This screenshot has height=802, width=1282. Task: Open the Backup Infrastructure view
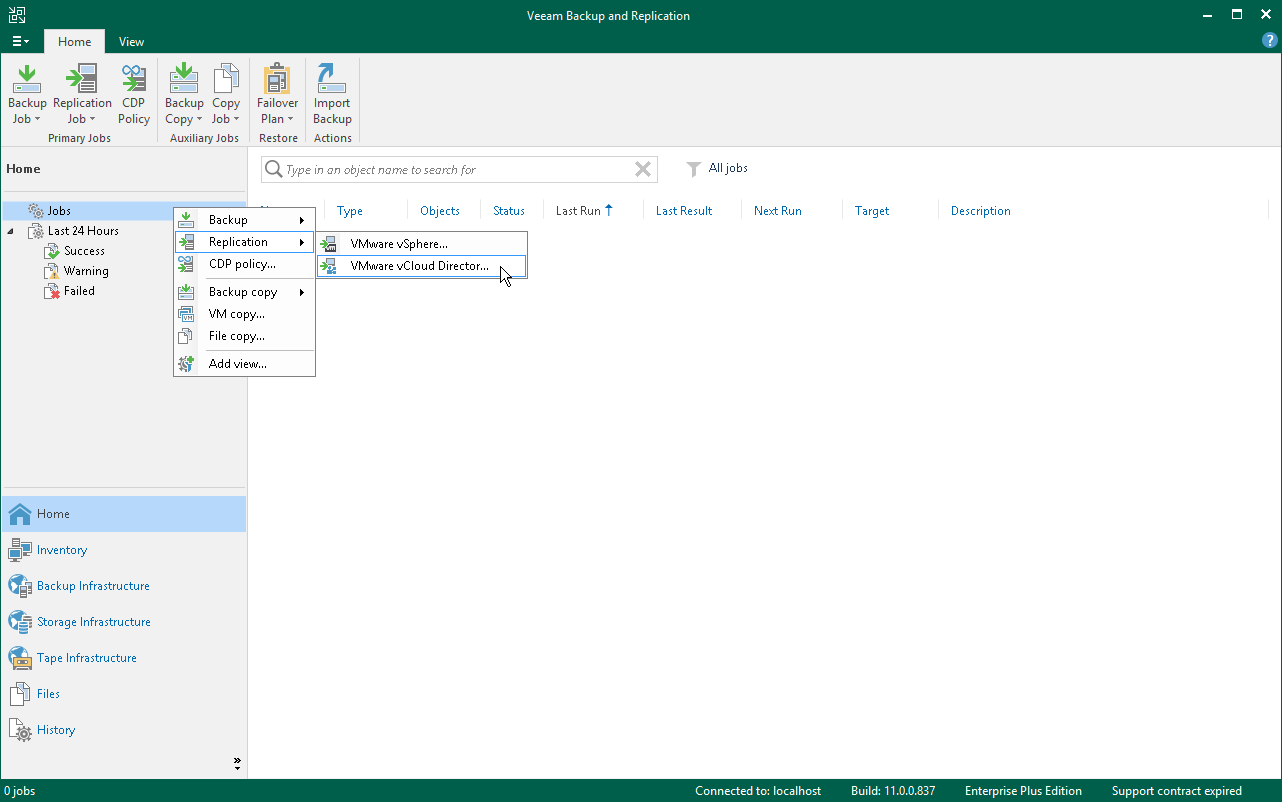[124, 586]
